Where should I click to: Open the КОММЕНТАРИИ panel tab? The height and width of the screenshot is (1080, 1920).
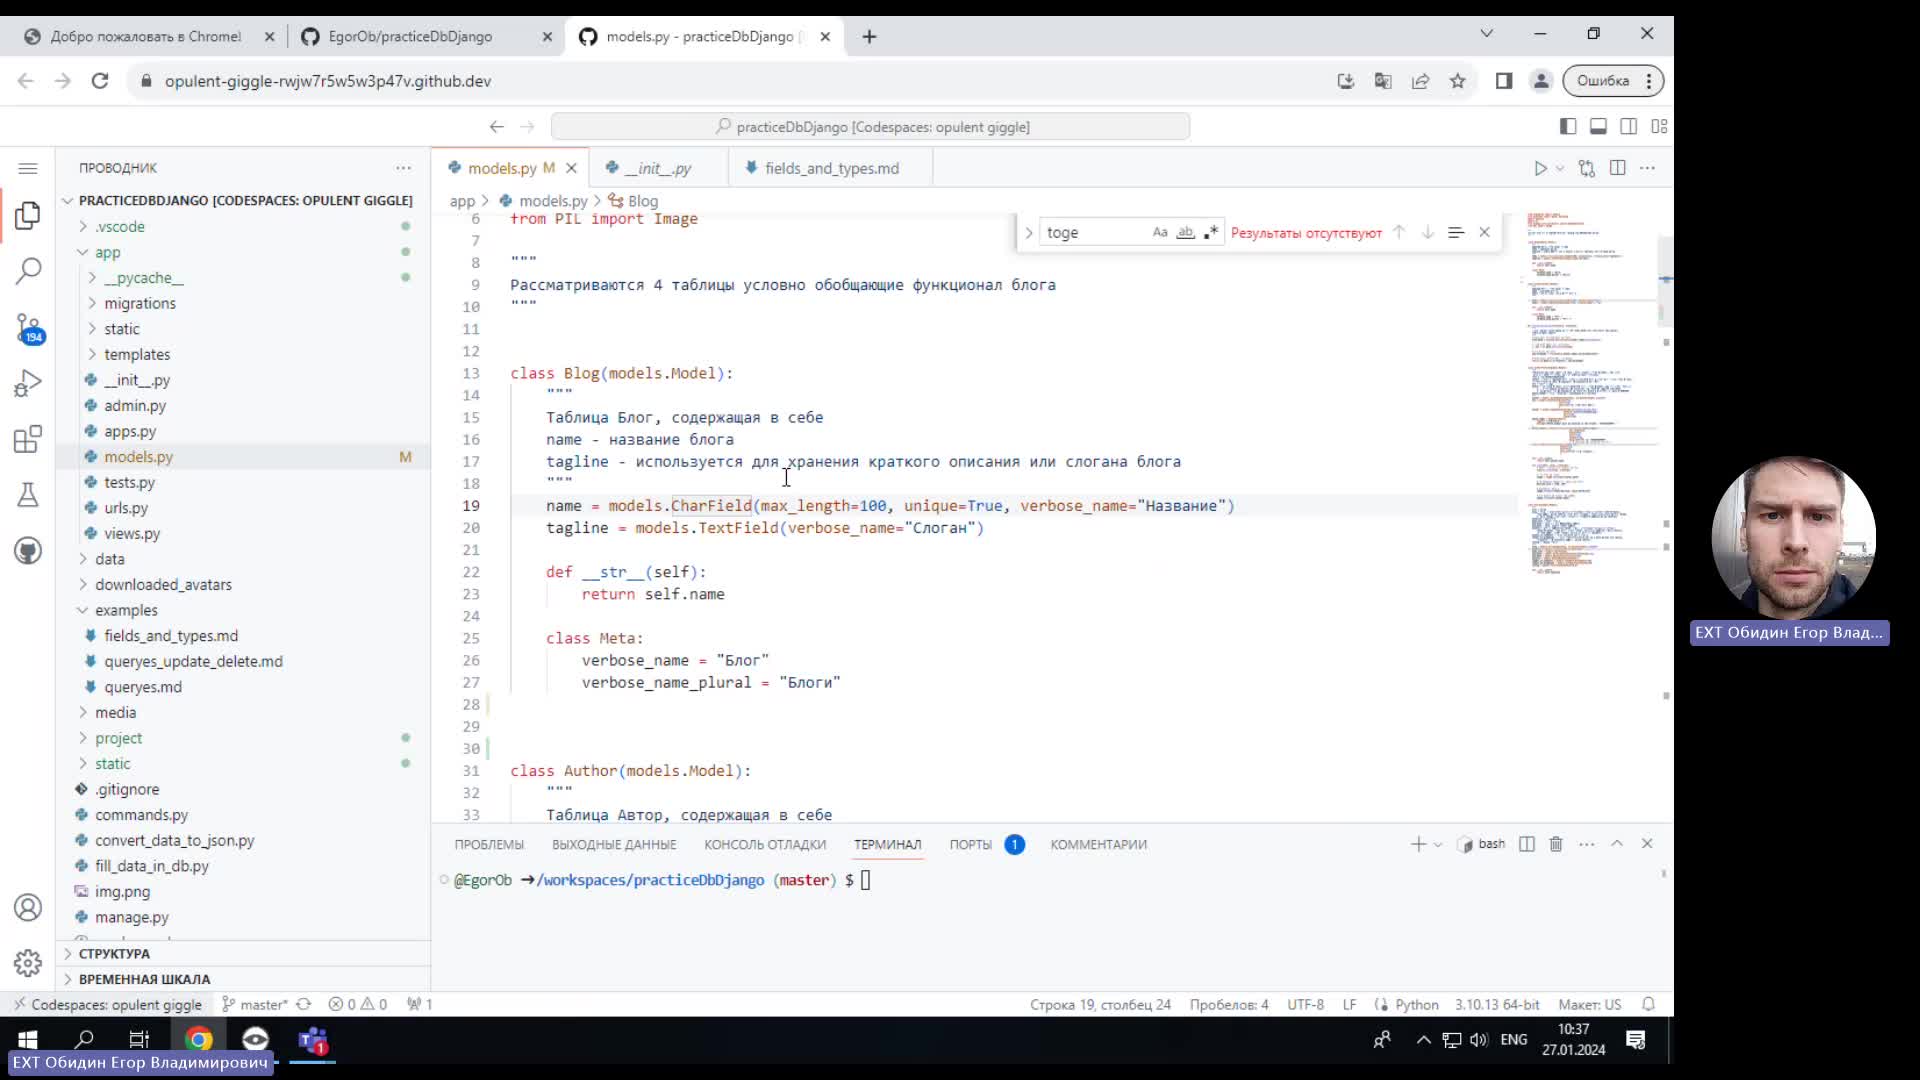[1098, 844]
